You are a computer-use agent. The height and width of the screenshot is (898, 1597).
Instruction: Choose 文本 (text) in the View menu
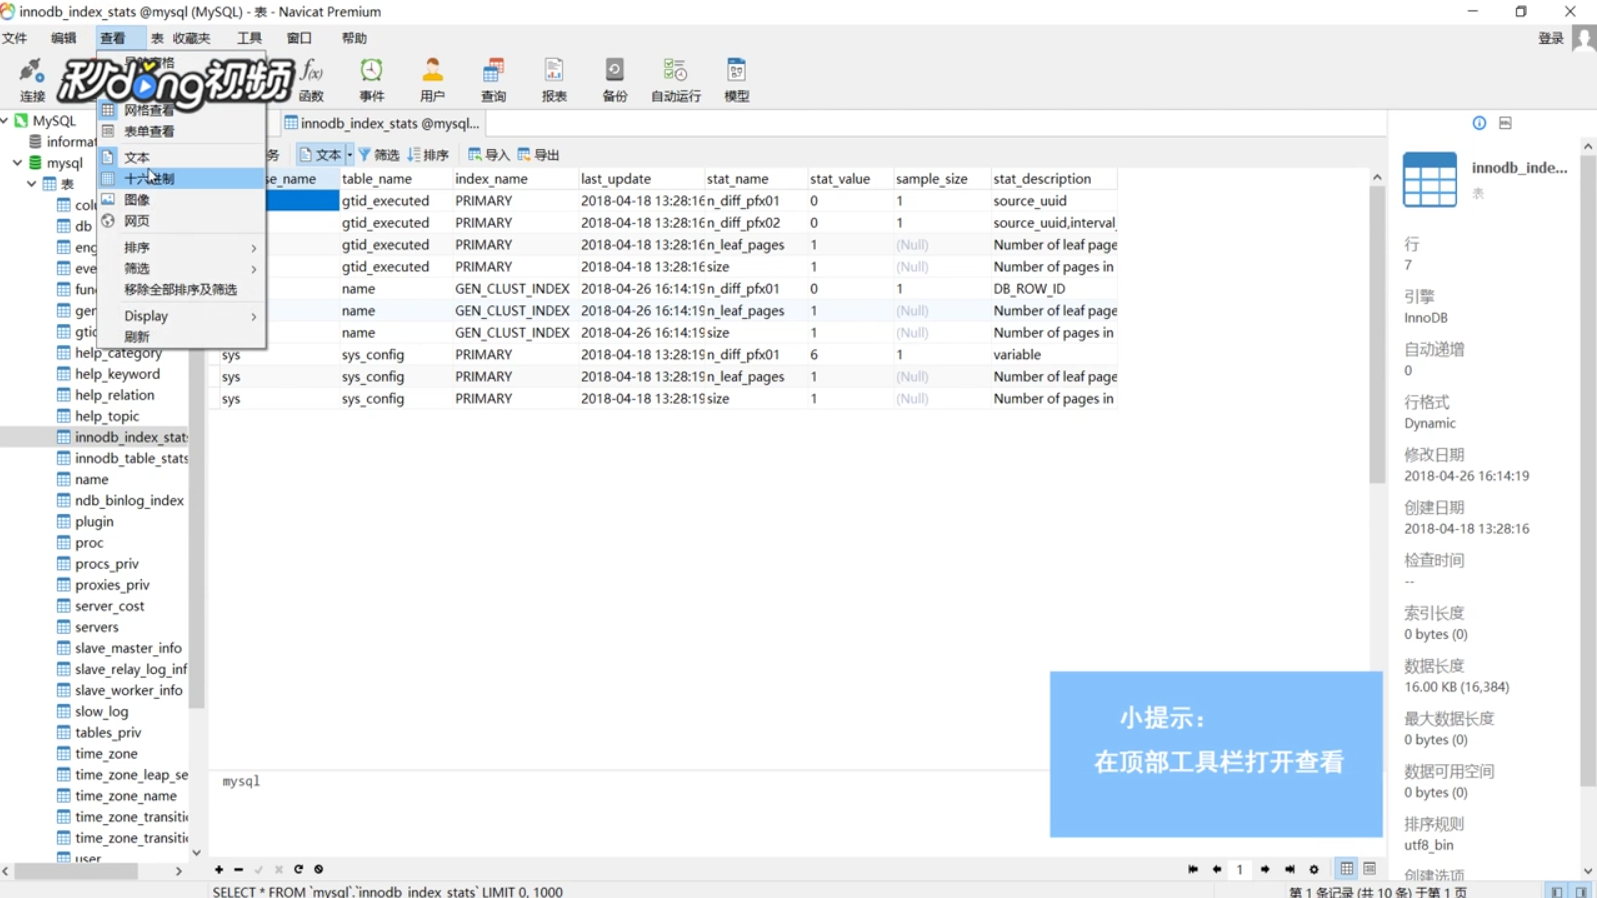(x=181, y=157)
